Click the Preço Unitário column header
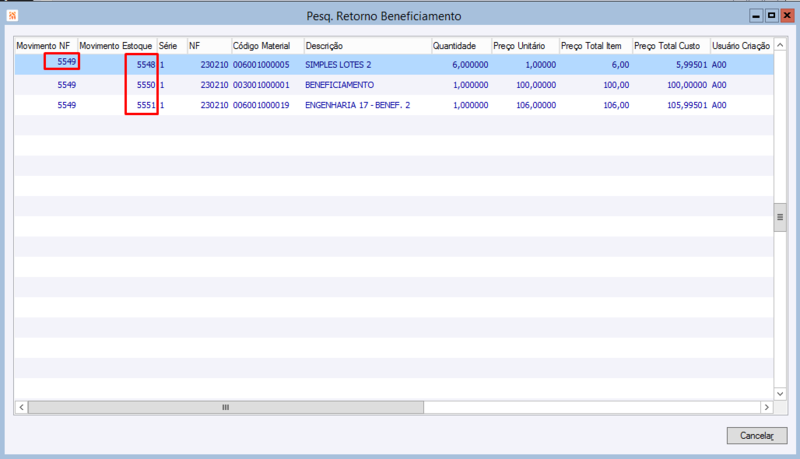 525,46
